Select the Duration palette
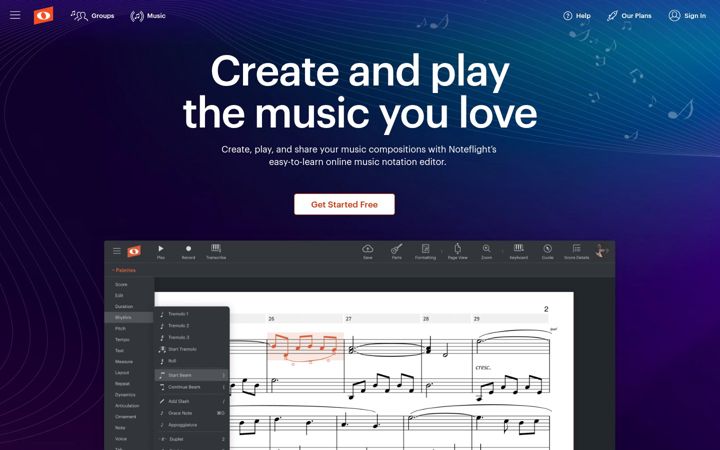This screenshot has height=450, width=720. (124, 307)
